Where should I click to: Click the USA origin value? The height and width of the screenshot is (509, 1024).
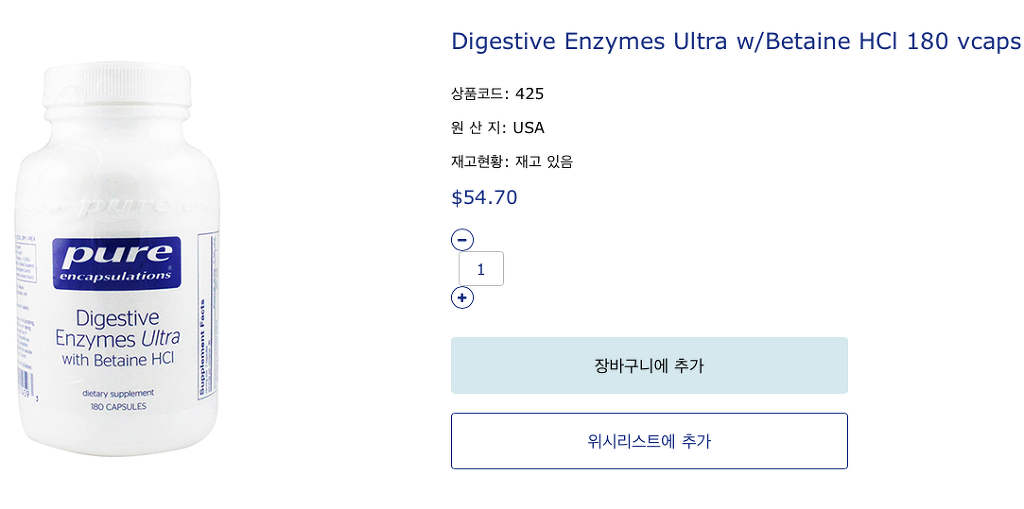tap(529, 128)
